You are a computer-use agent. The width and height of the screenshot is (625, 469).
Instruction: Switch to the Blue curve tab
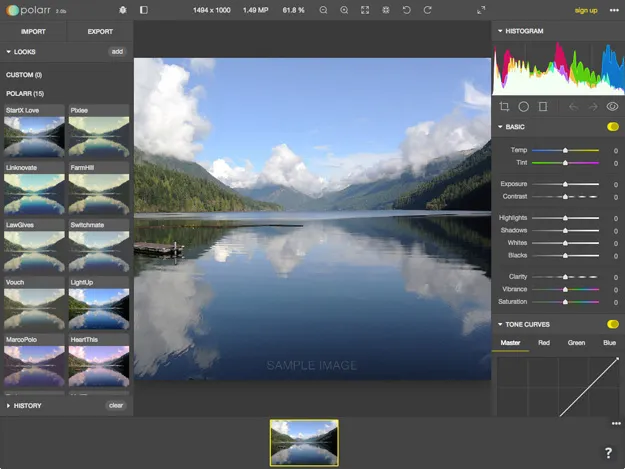pyautogui.click(x=609, y=343)
